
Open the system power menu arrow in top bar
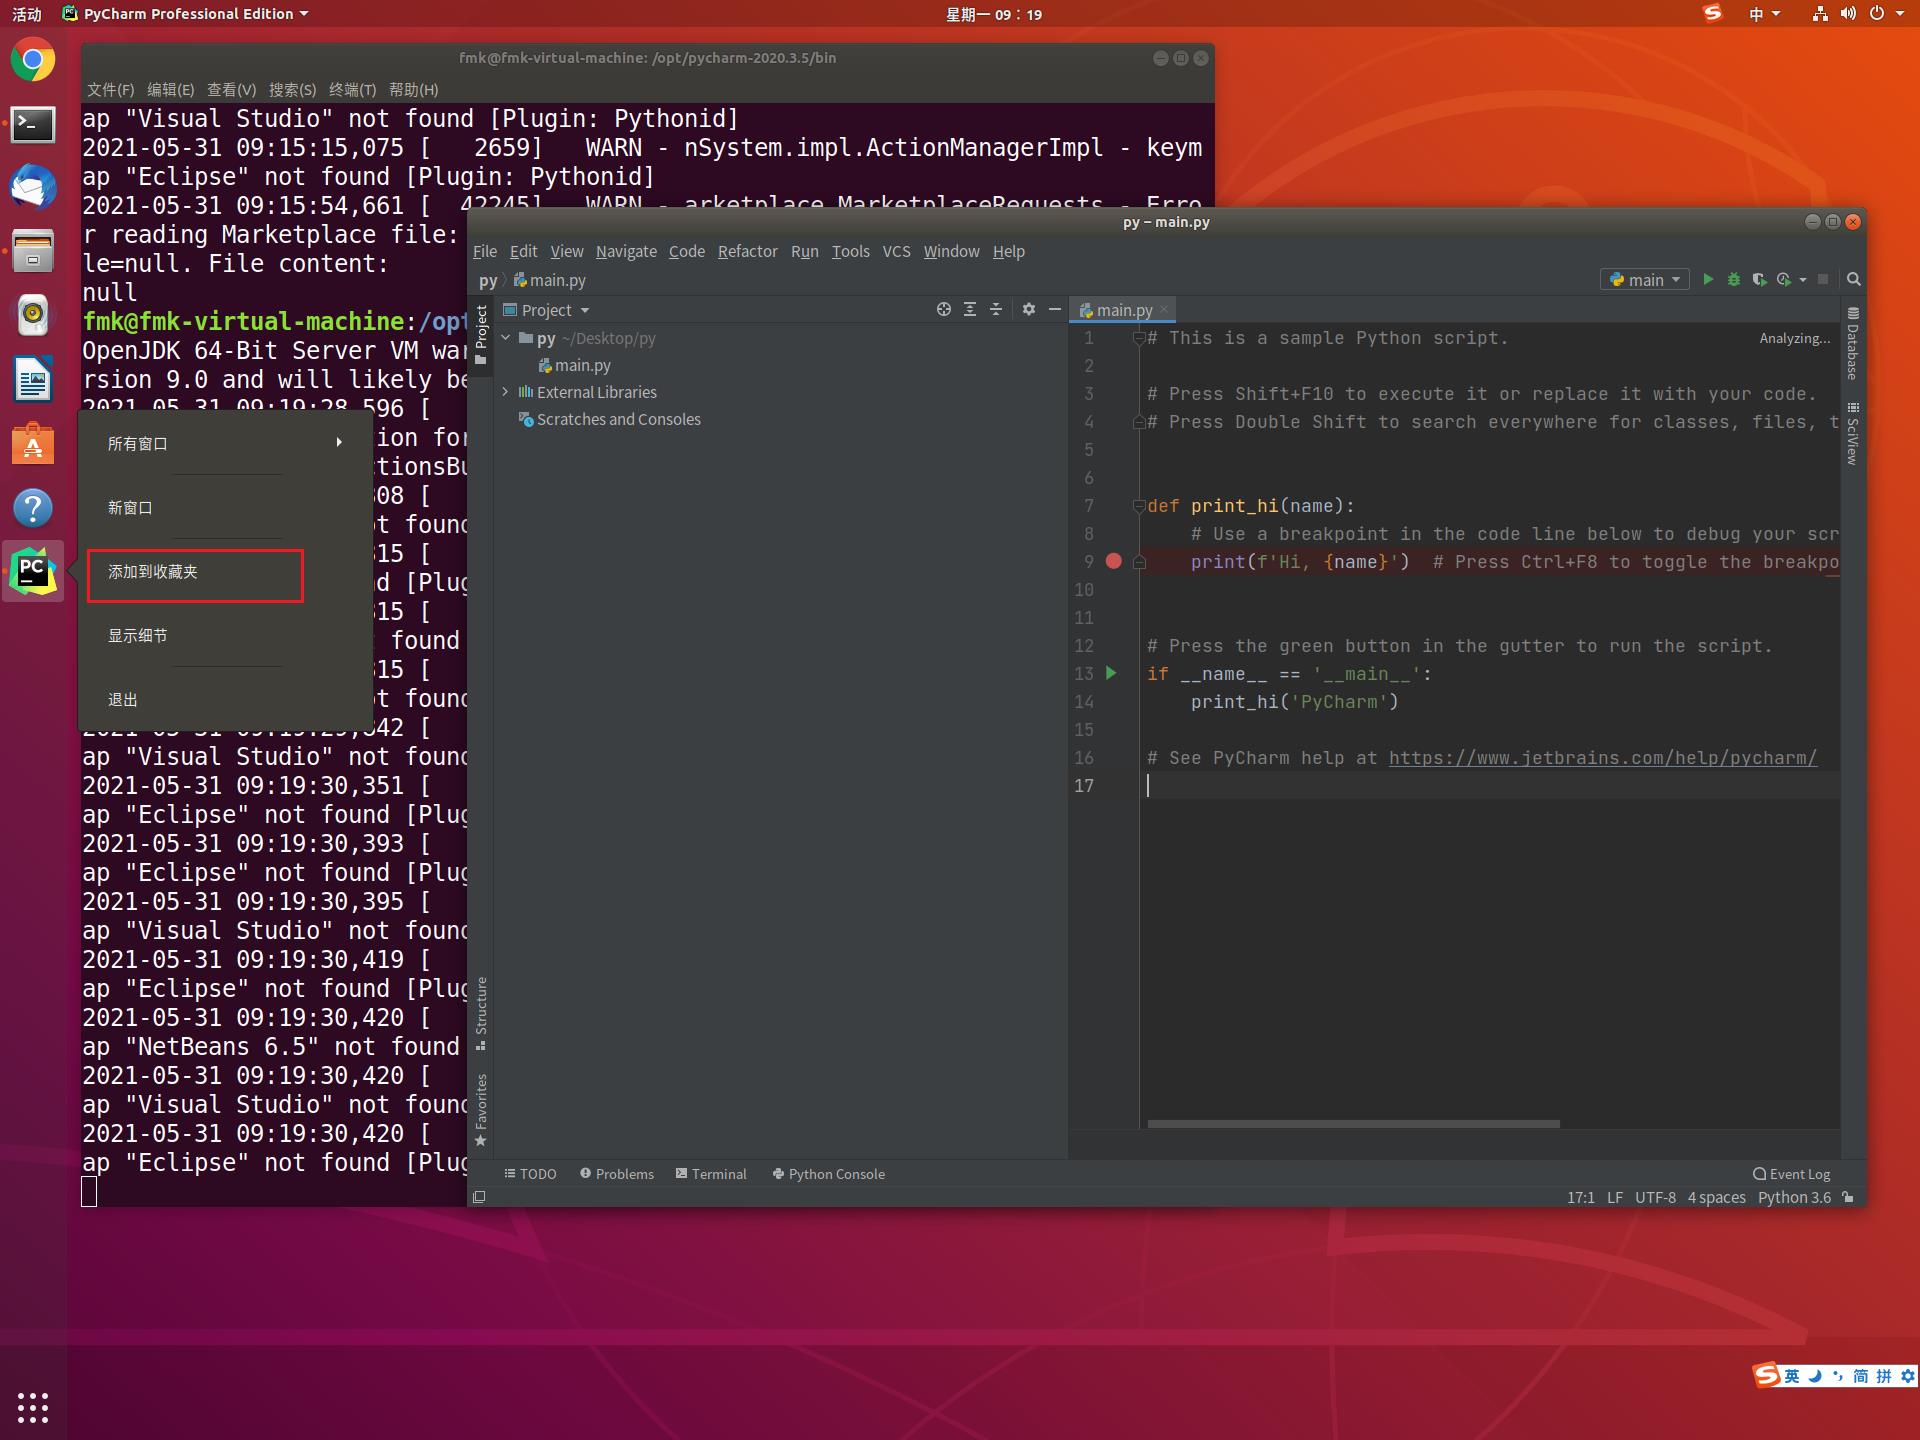[x=1900, y=14]
